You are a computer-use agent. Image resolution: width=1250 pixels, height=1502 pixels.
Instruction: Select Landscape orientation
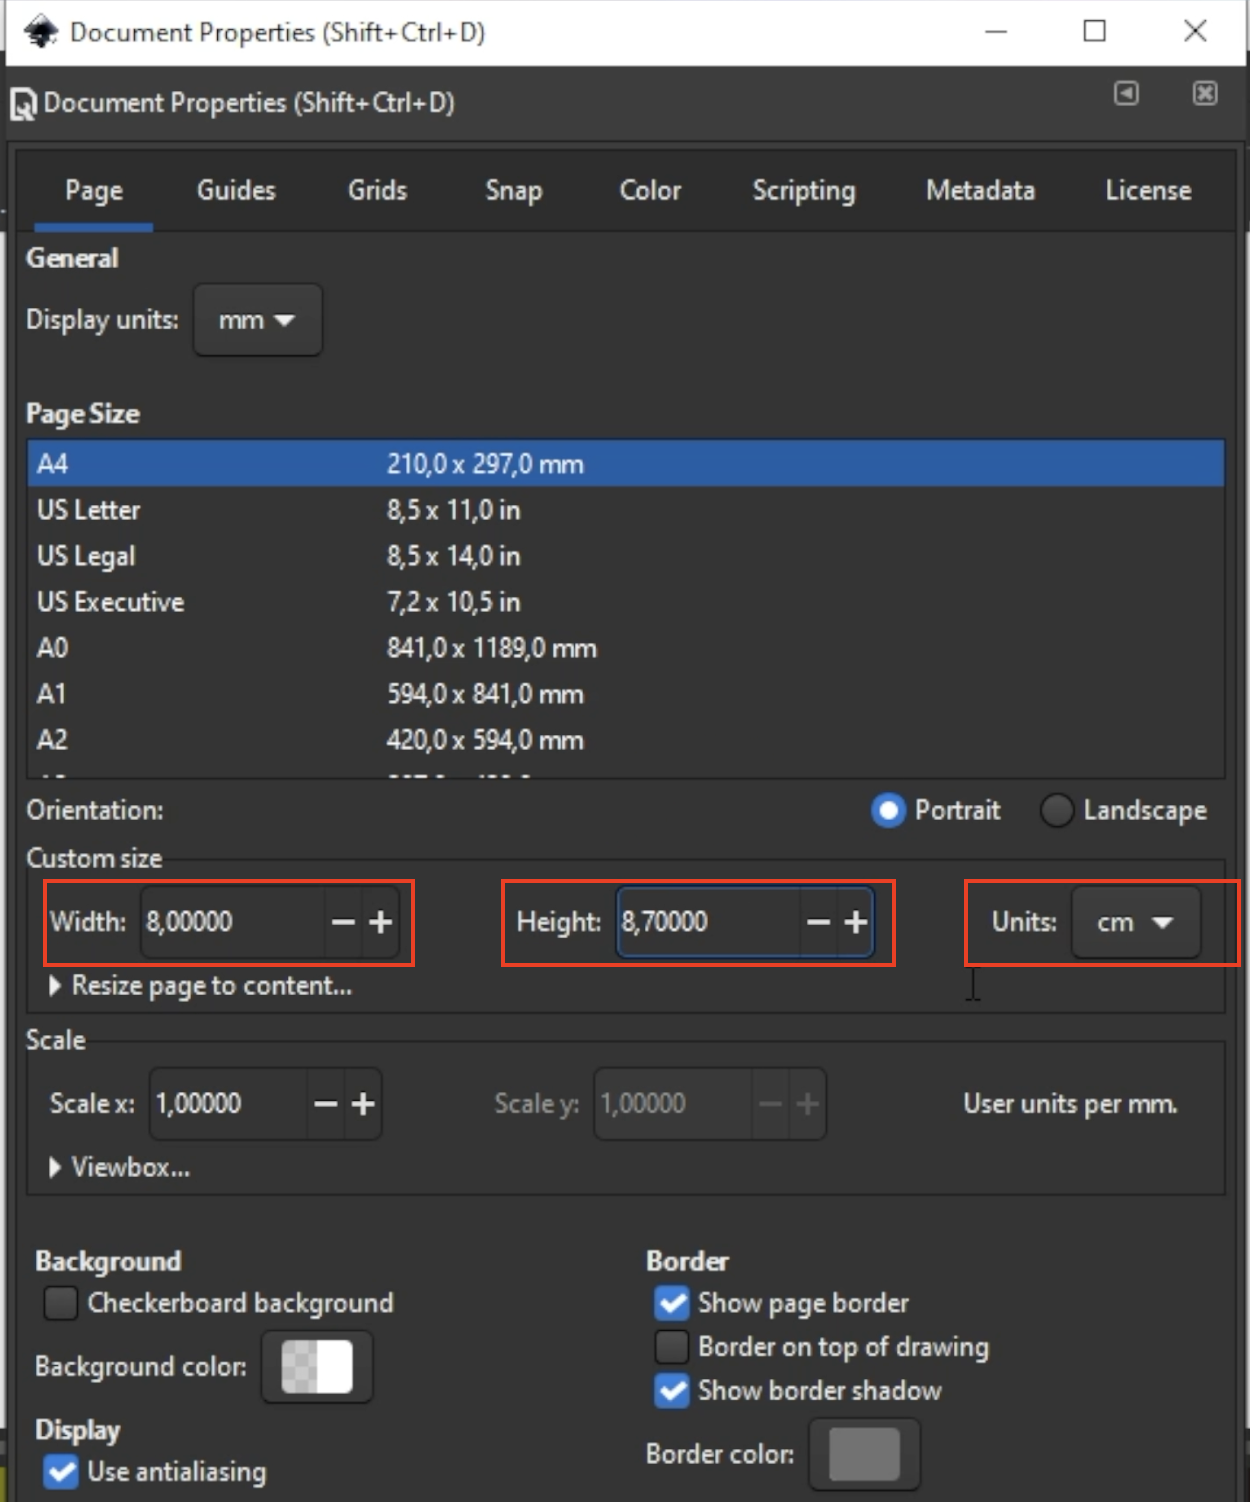point(1057,810)
